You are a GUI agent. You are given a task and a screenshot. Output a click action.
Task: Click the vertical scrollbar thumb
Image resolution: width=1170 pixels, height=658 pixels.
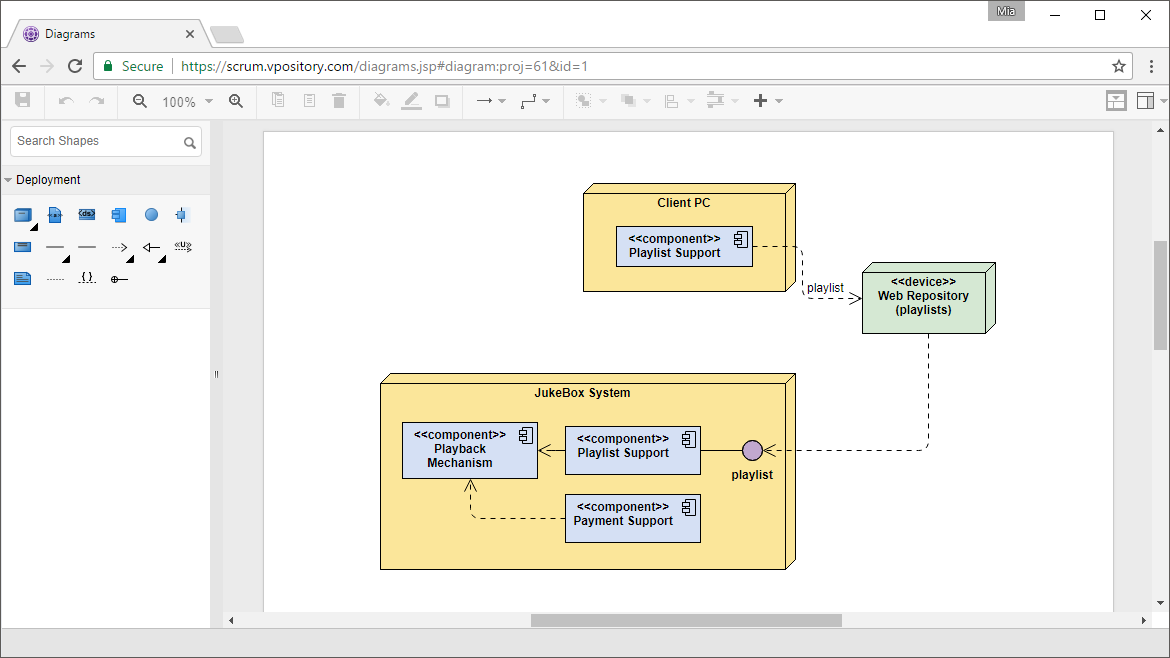[1160, 295]
